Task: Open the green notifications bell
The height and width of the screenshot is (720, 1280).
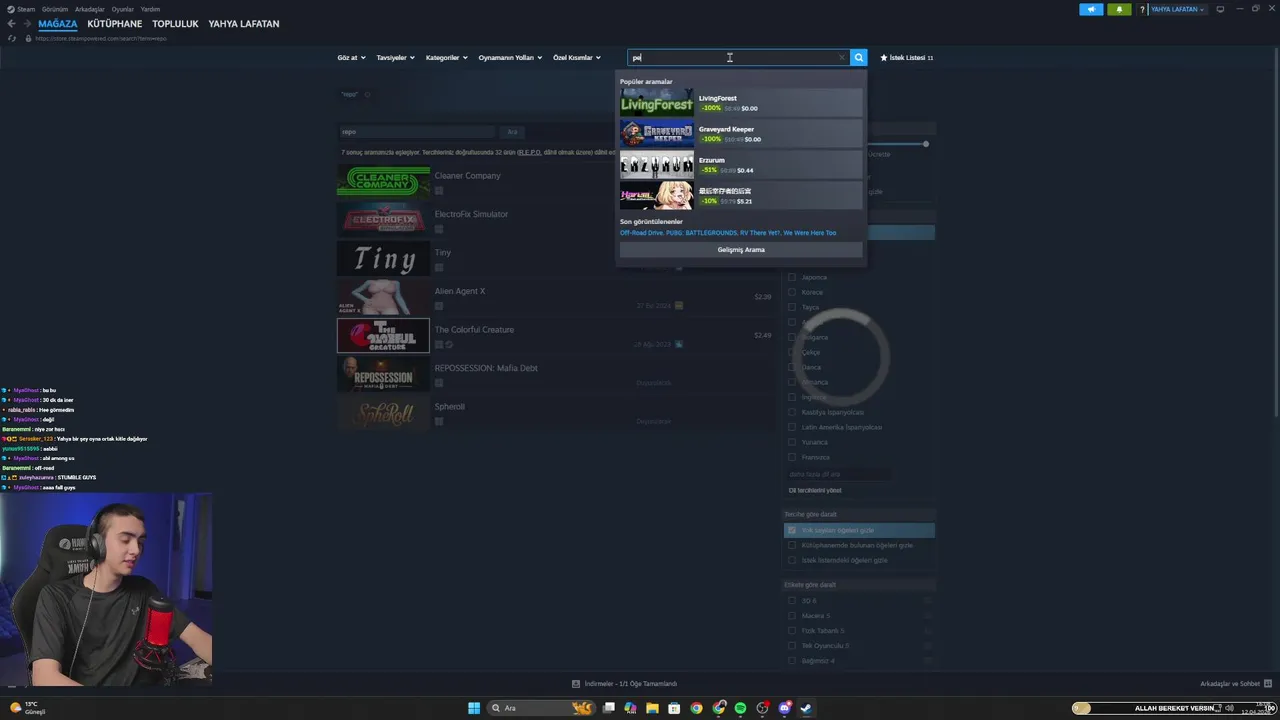Action: (x=1119, y=9)
